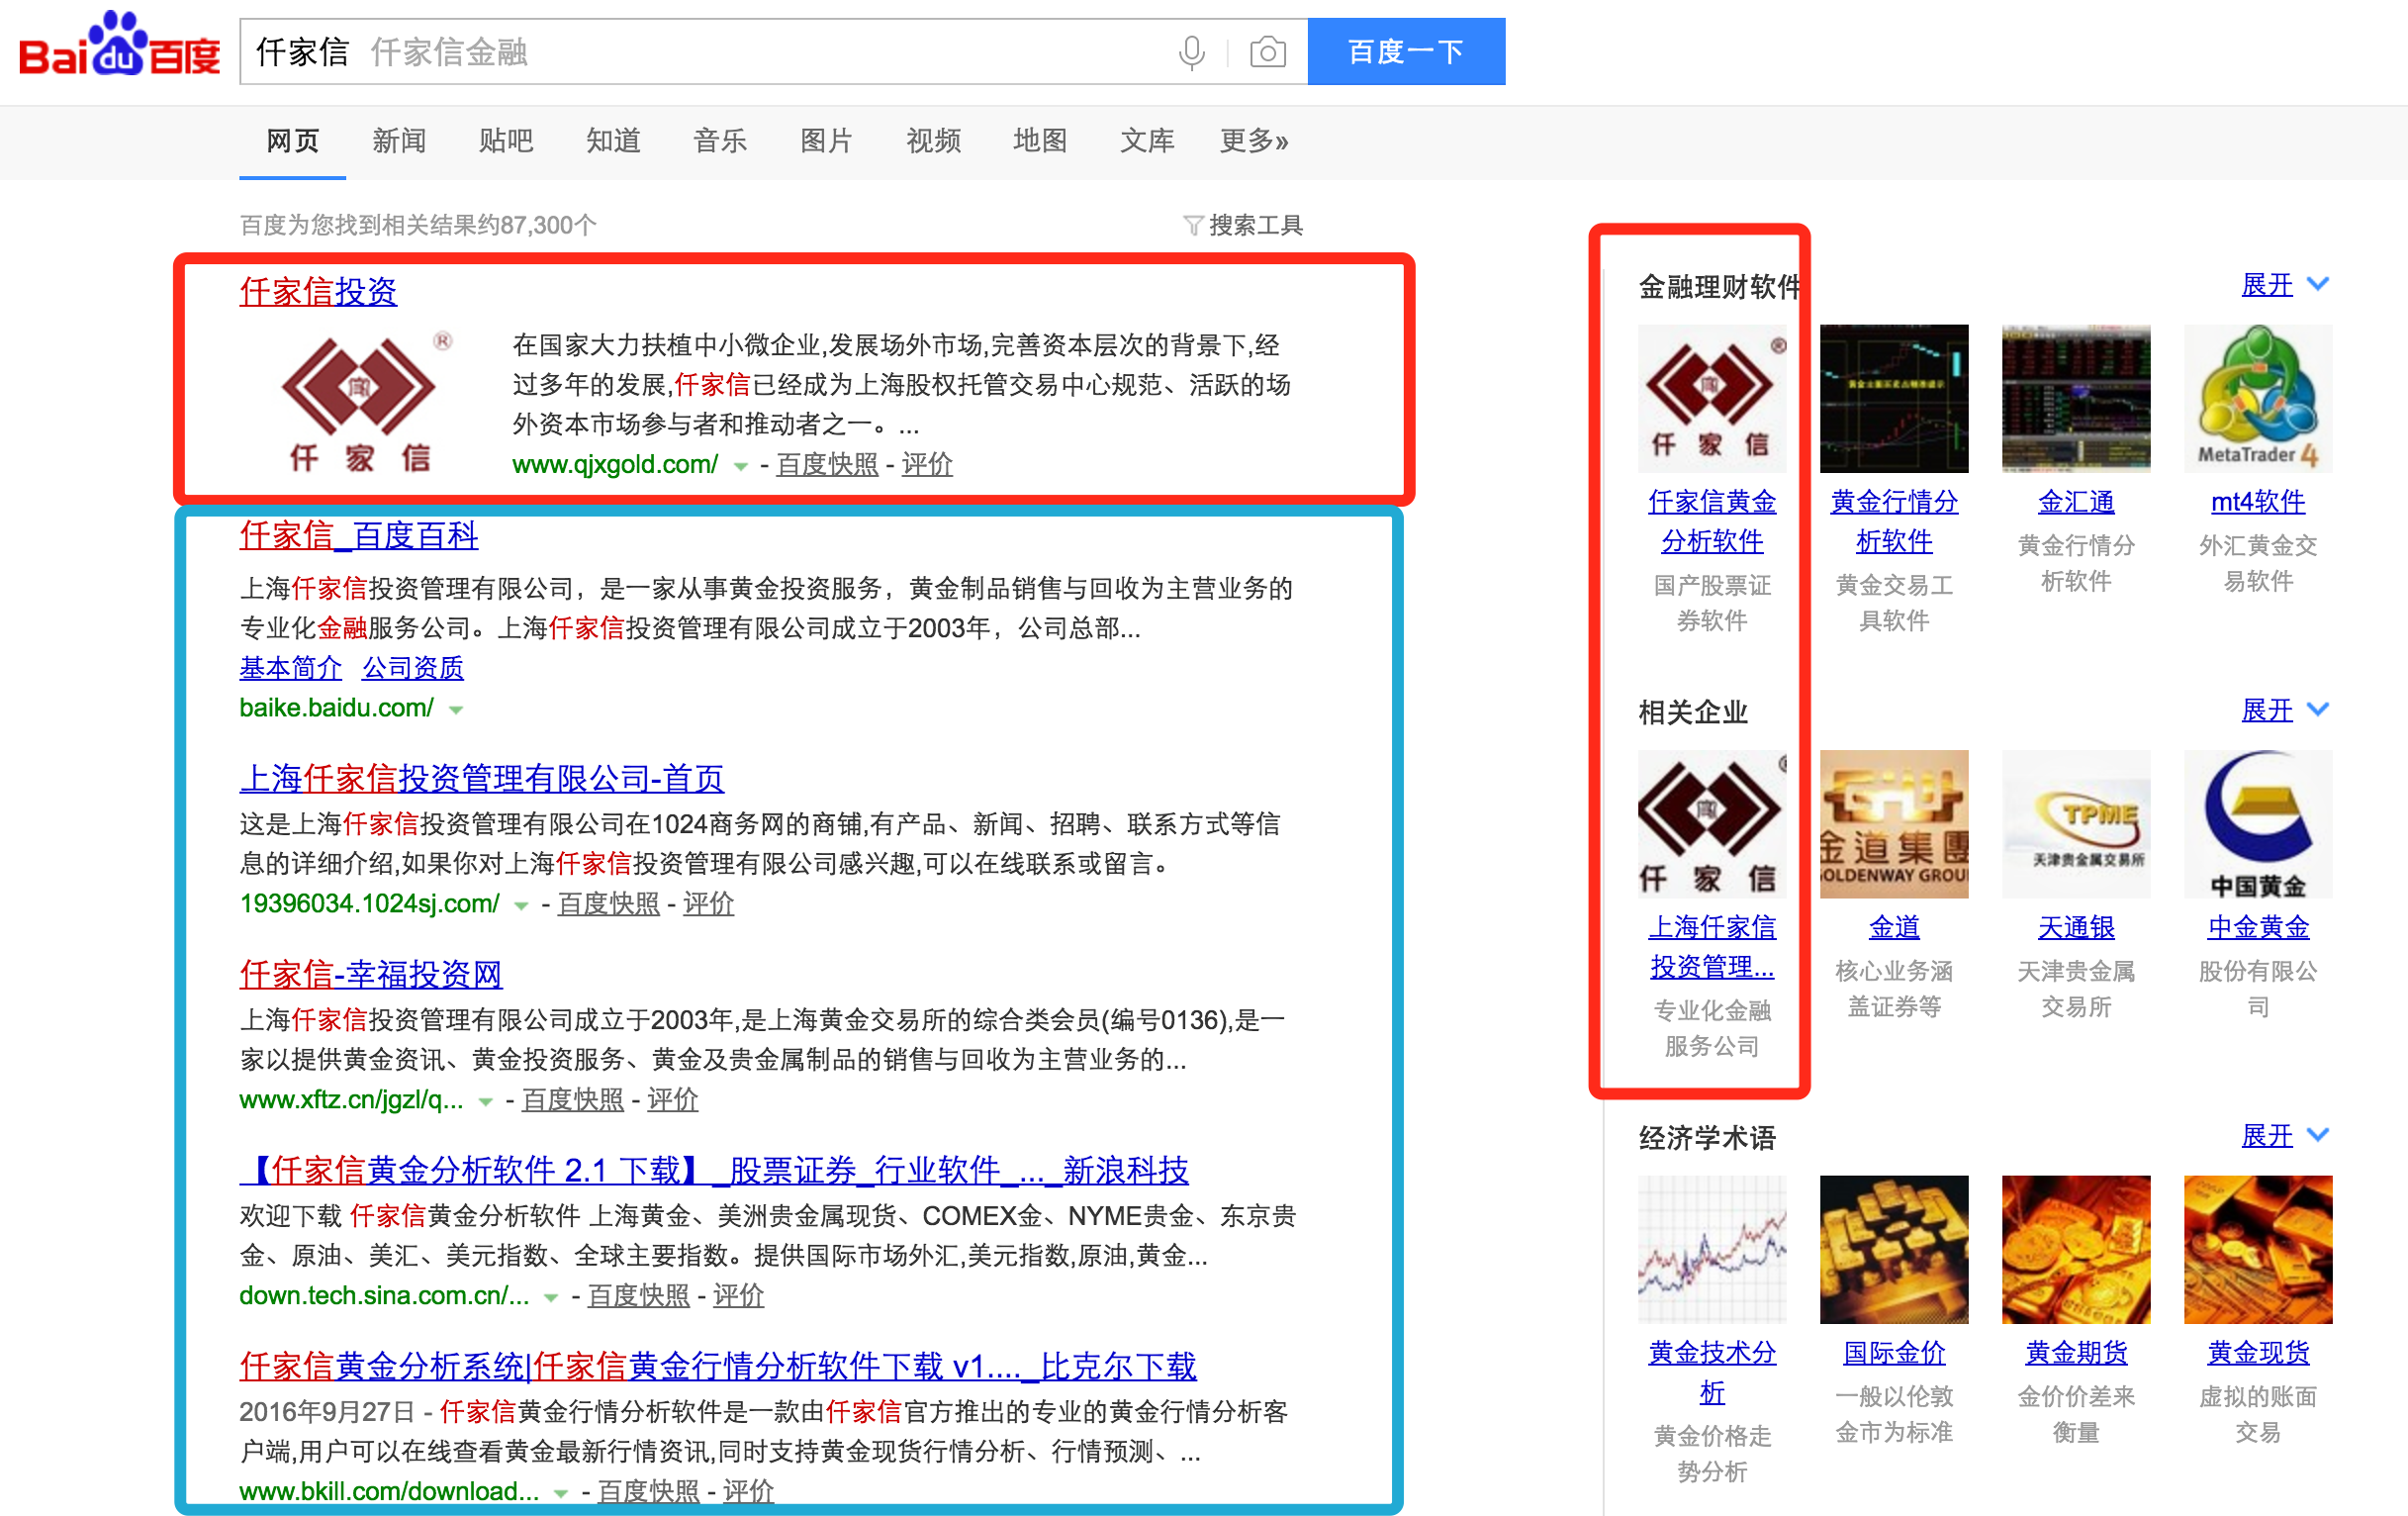The width and height of the screenshot is (2408, 1516).
Task: Open 中金黄金 sidebar link
Action: coord(2258,928)
